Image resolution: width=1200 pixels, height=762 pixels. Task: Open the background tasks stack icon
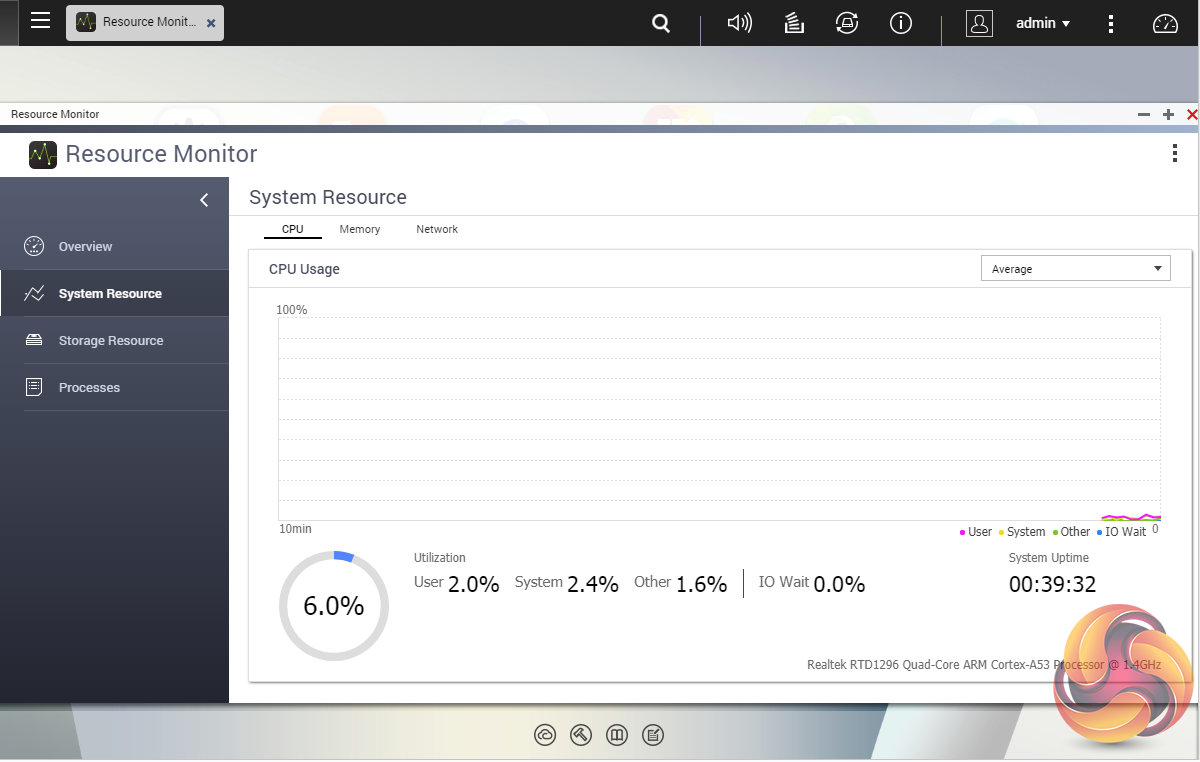tap(794, 23)
